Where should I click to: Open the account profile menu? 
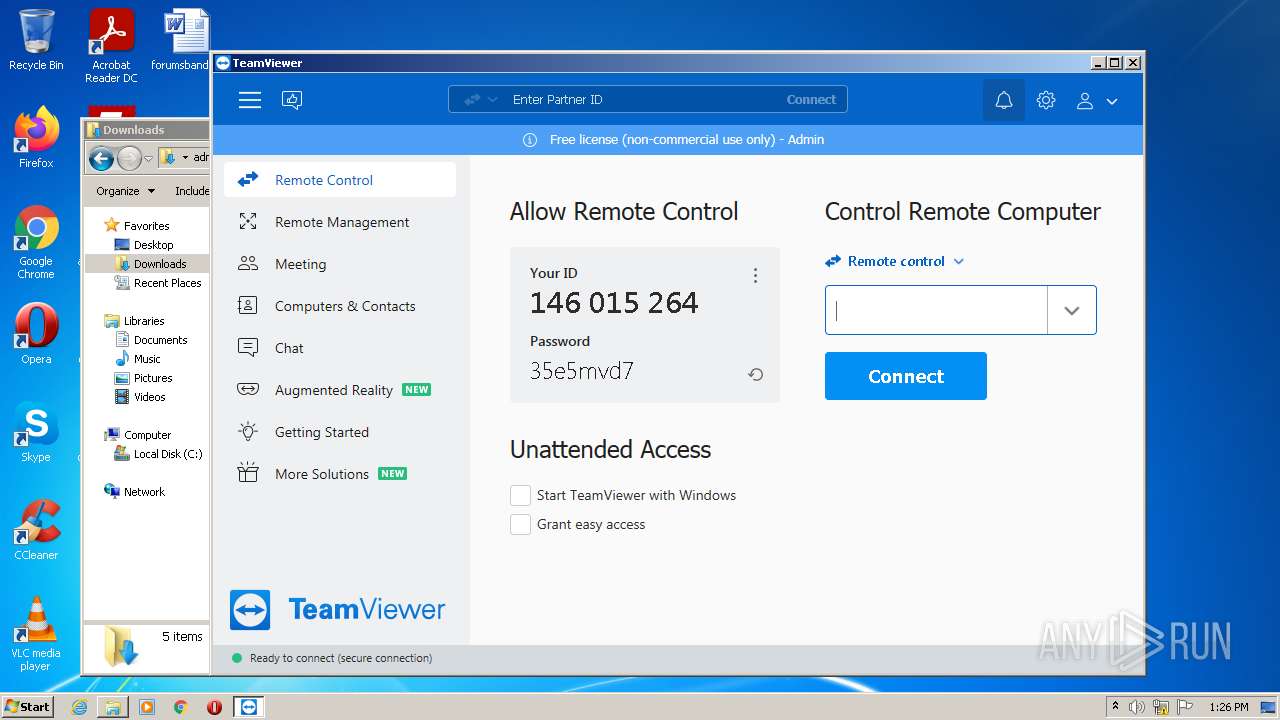1096,100
